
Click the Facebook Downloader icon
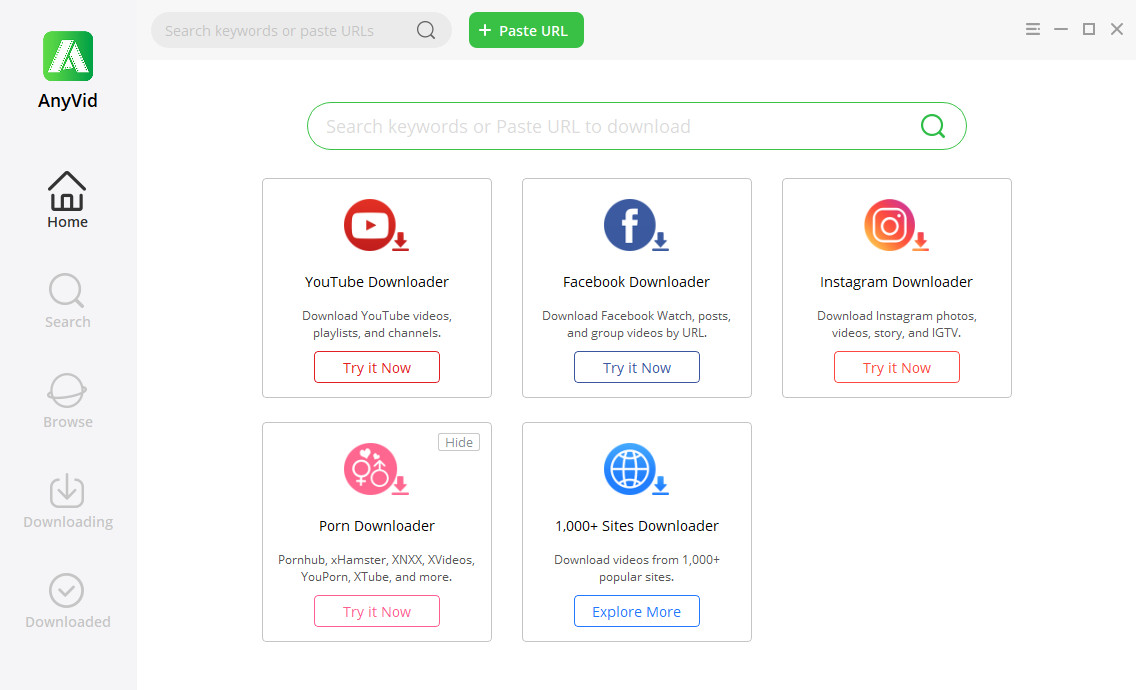[636, 225]
